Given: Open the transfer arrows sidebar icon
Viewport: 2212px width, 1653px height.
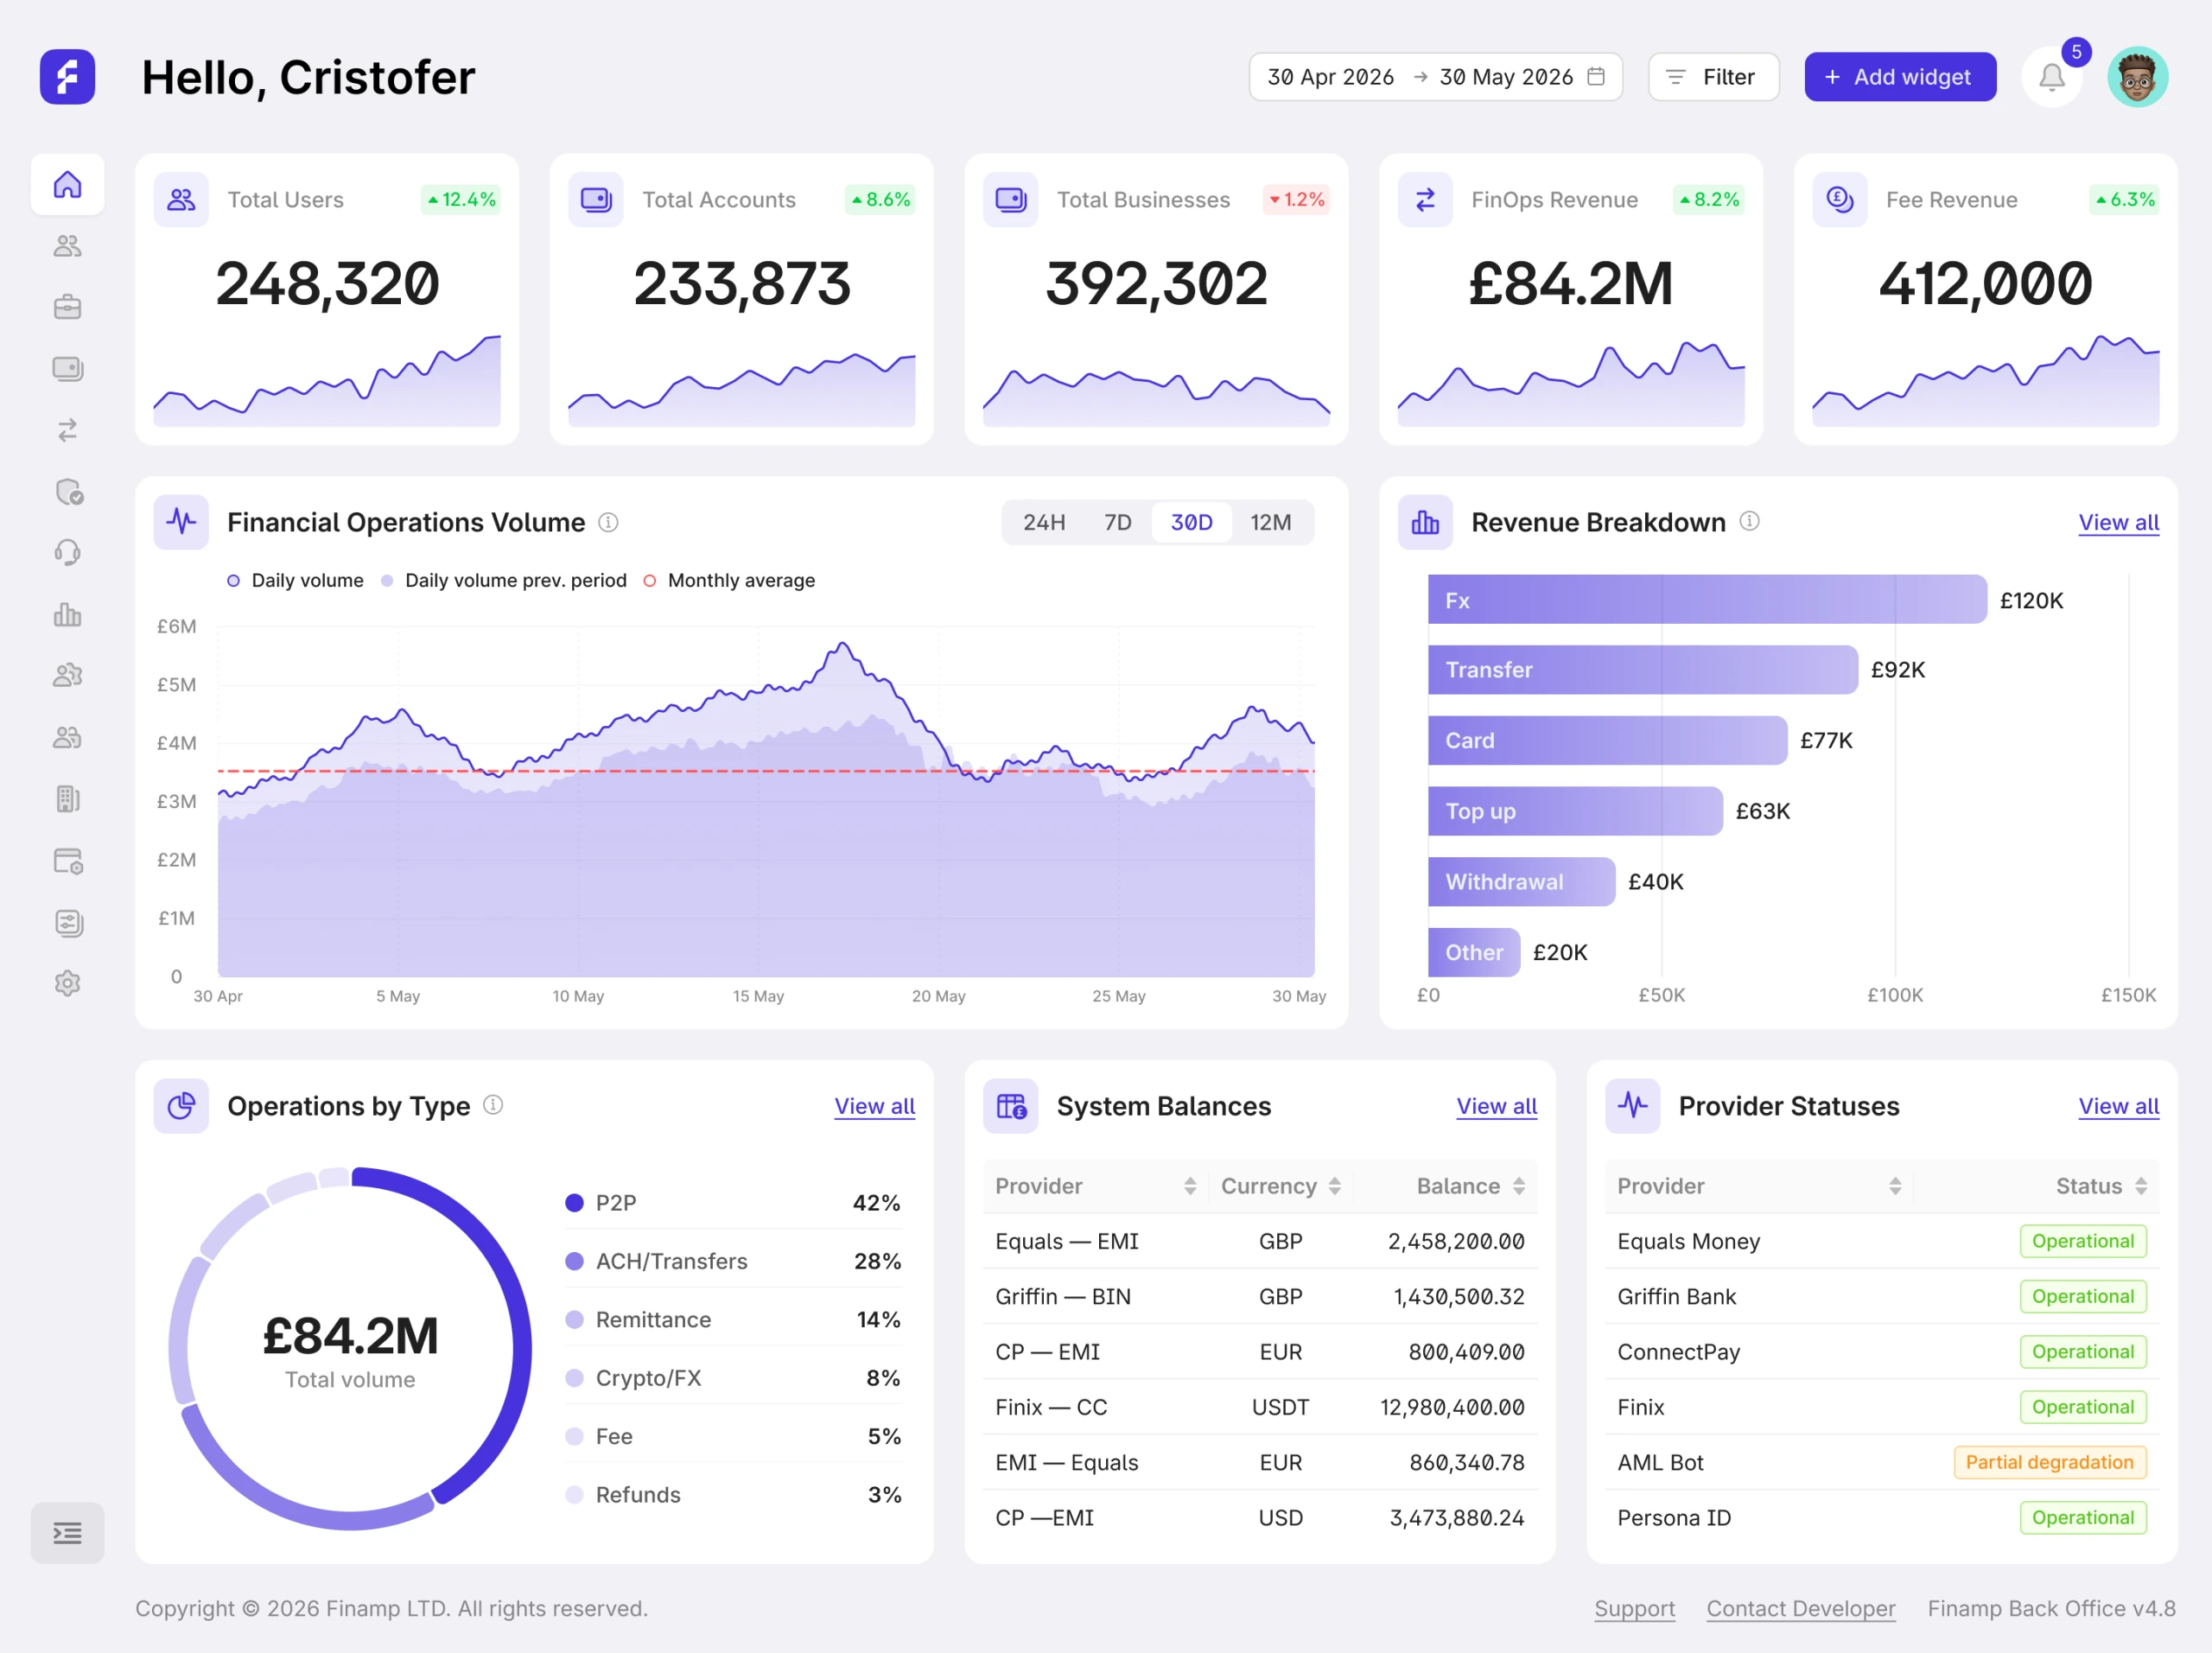Looking at the screenshot, I should 67,430.
